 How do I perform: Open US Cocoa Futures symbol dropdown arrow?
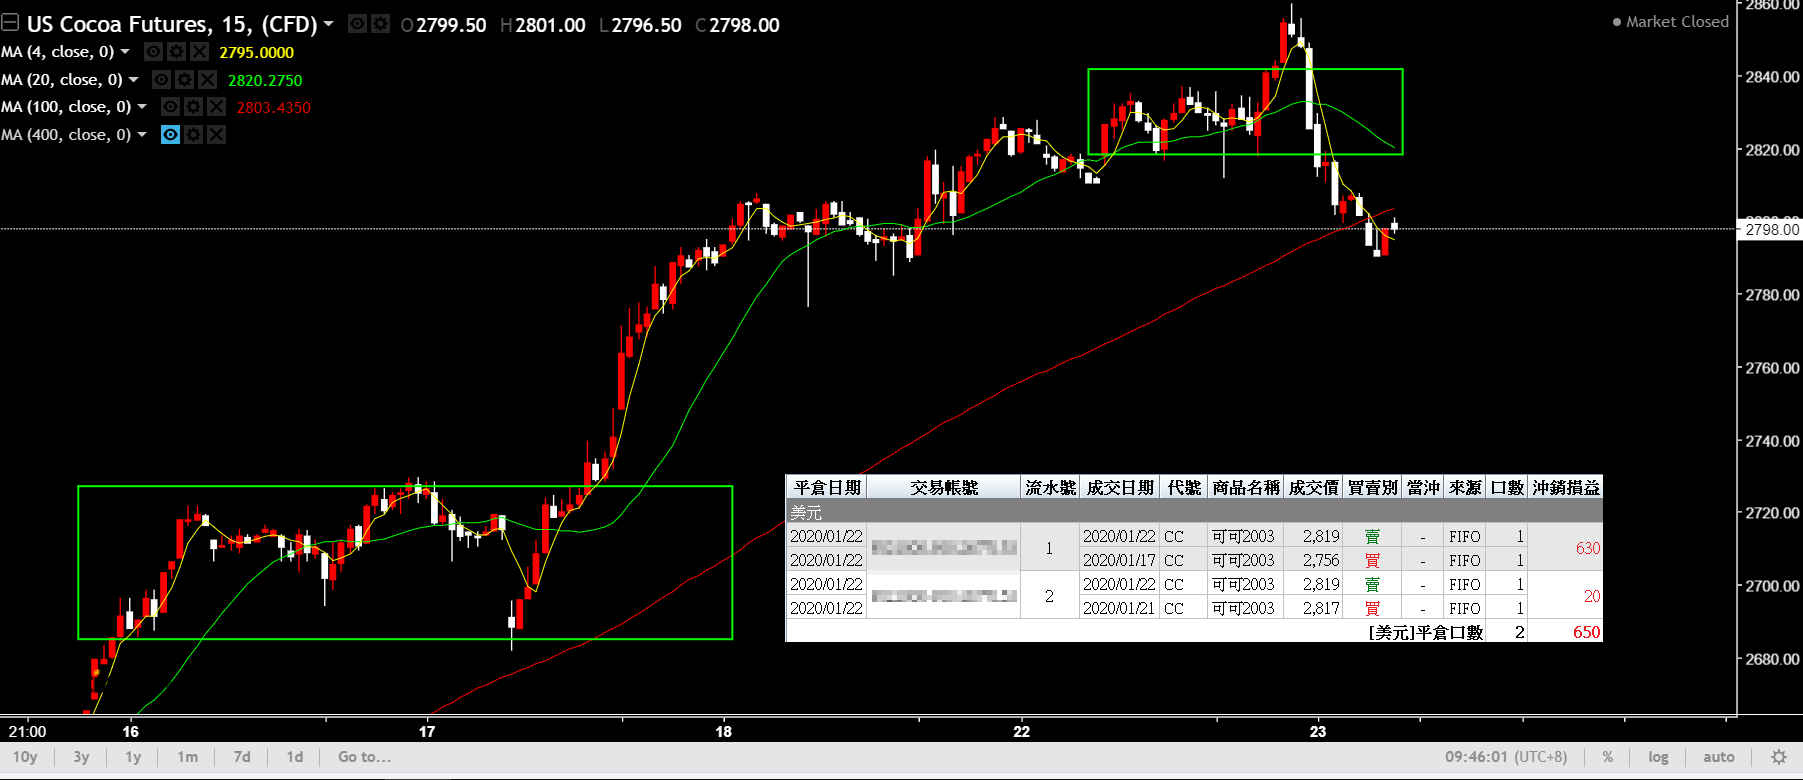click(329, 23)
